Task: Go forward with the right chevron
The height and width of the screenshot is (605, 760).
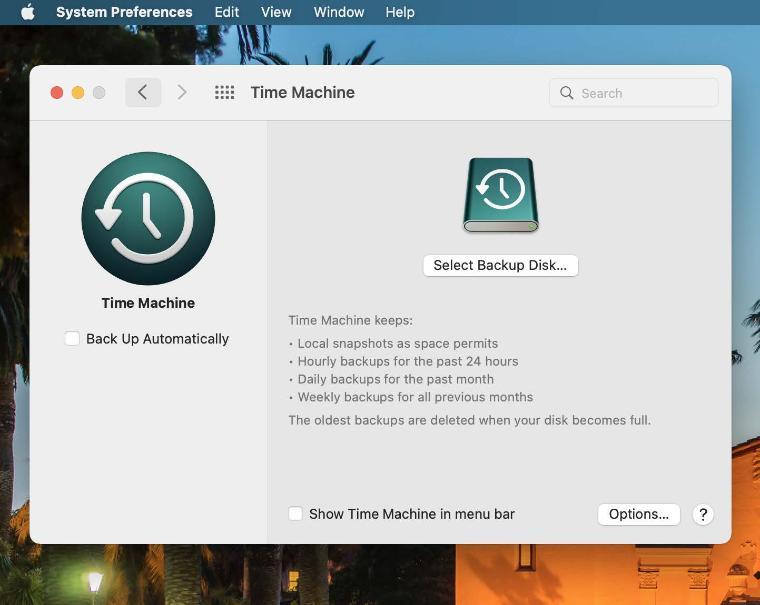Action: (182, 92)
